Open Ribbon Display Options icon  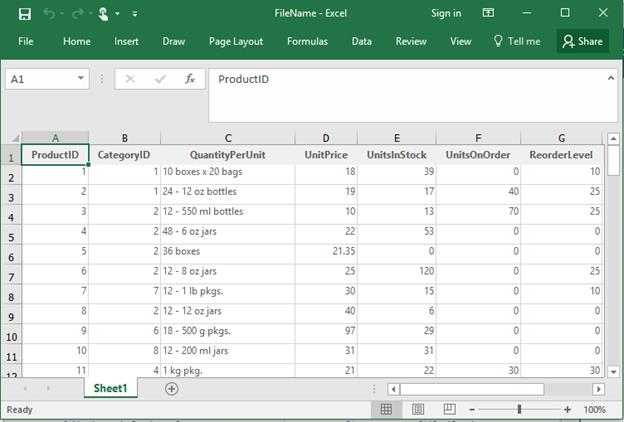pyautogui.click(x=488, y=13)
